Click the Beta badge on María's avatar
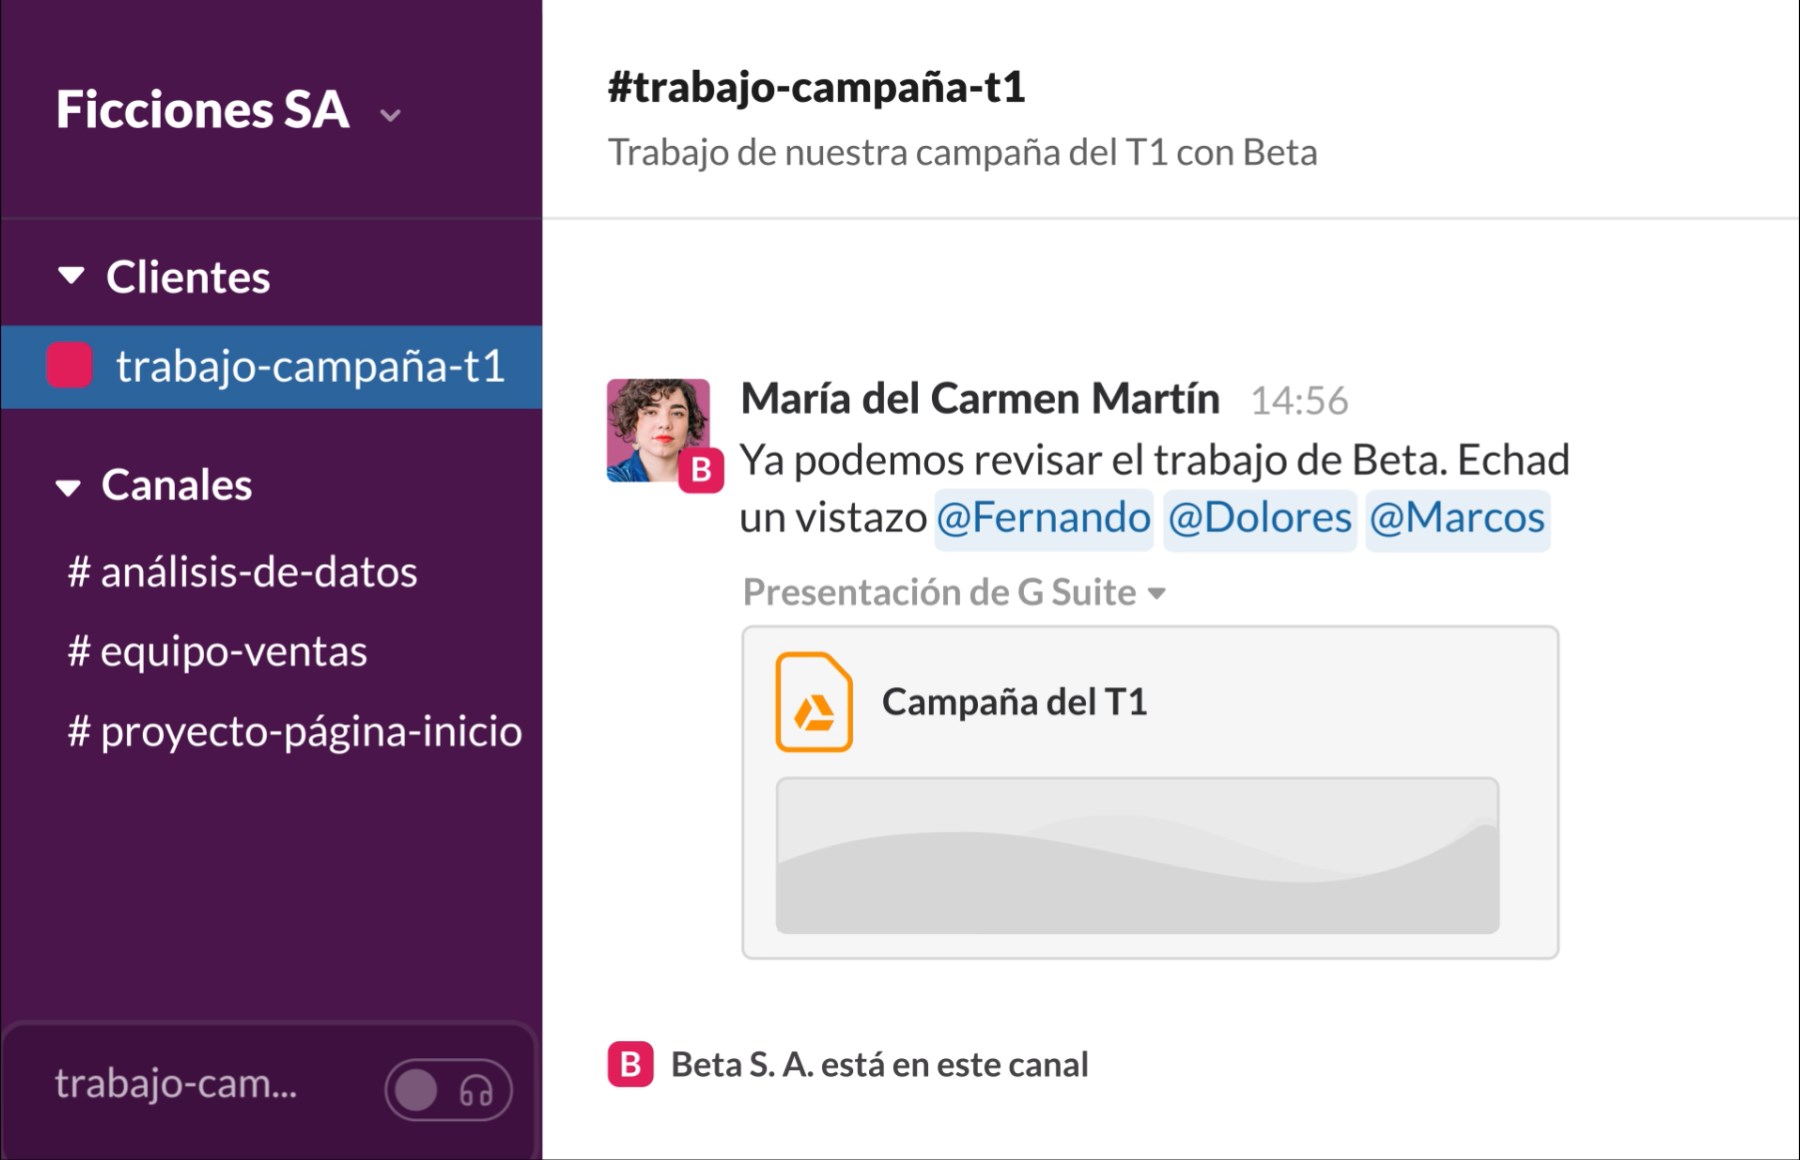The image size is (1800, 1160). [701, 470]
